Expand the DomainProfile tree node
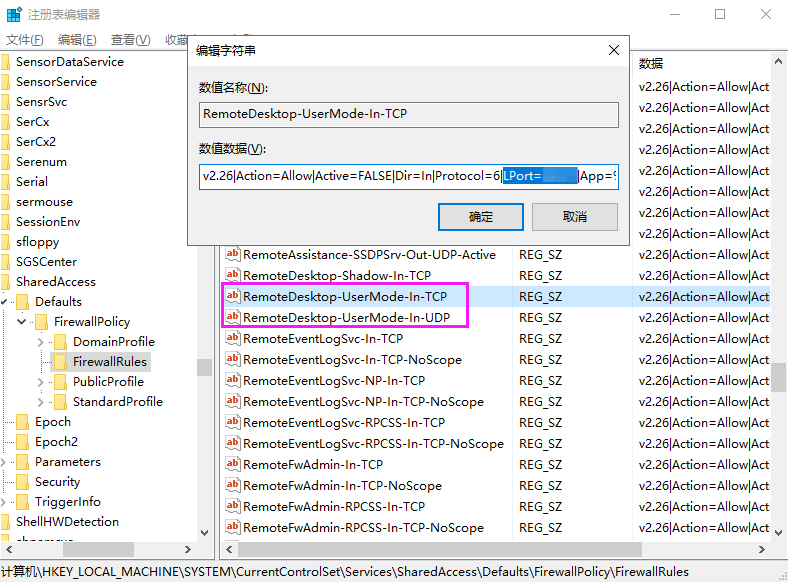788x582 pixels. (x=41, y=342)
